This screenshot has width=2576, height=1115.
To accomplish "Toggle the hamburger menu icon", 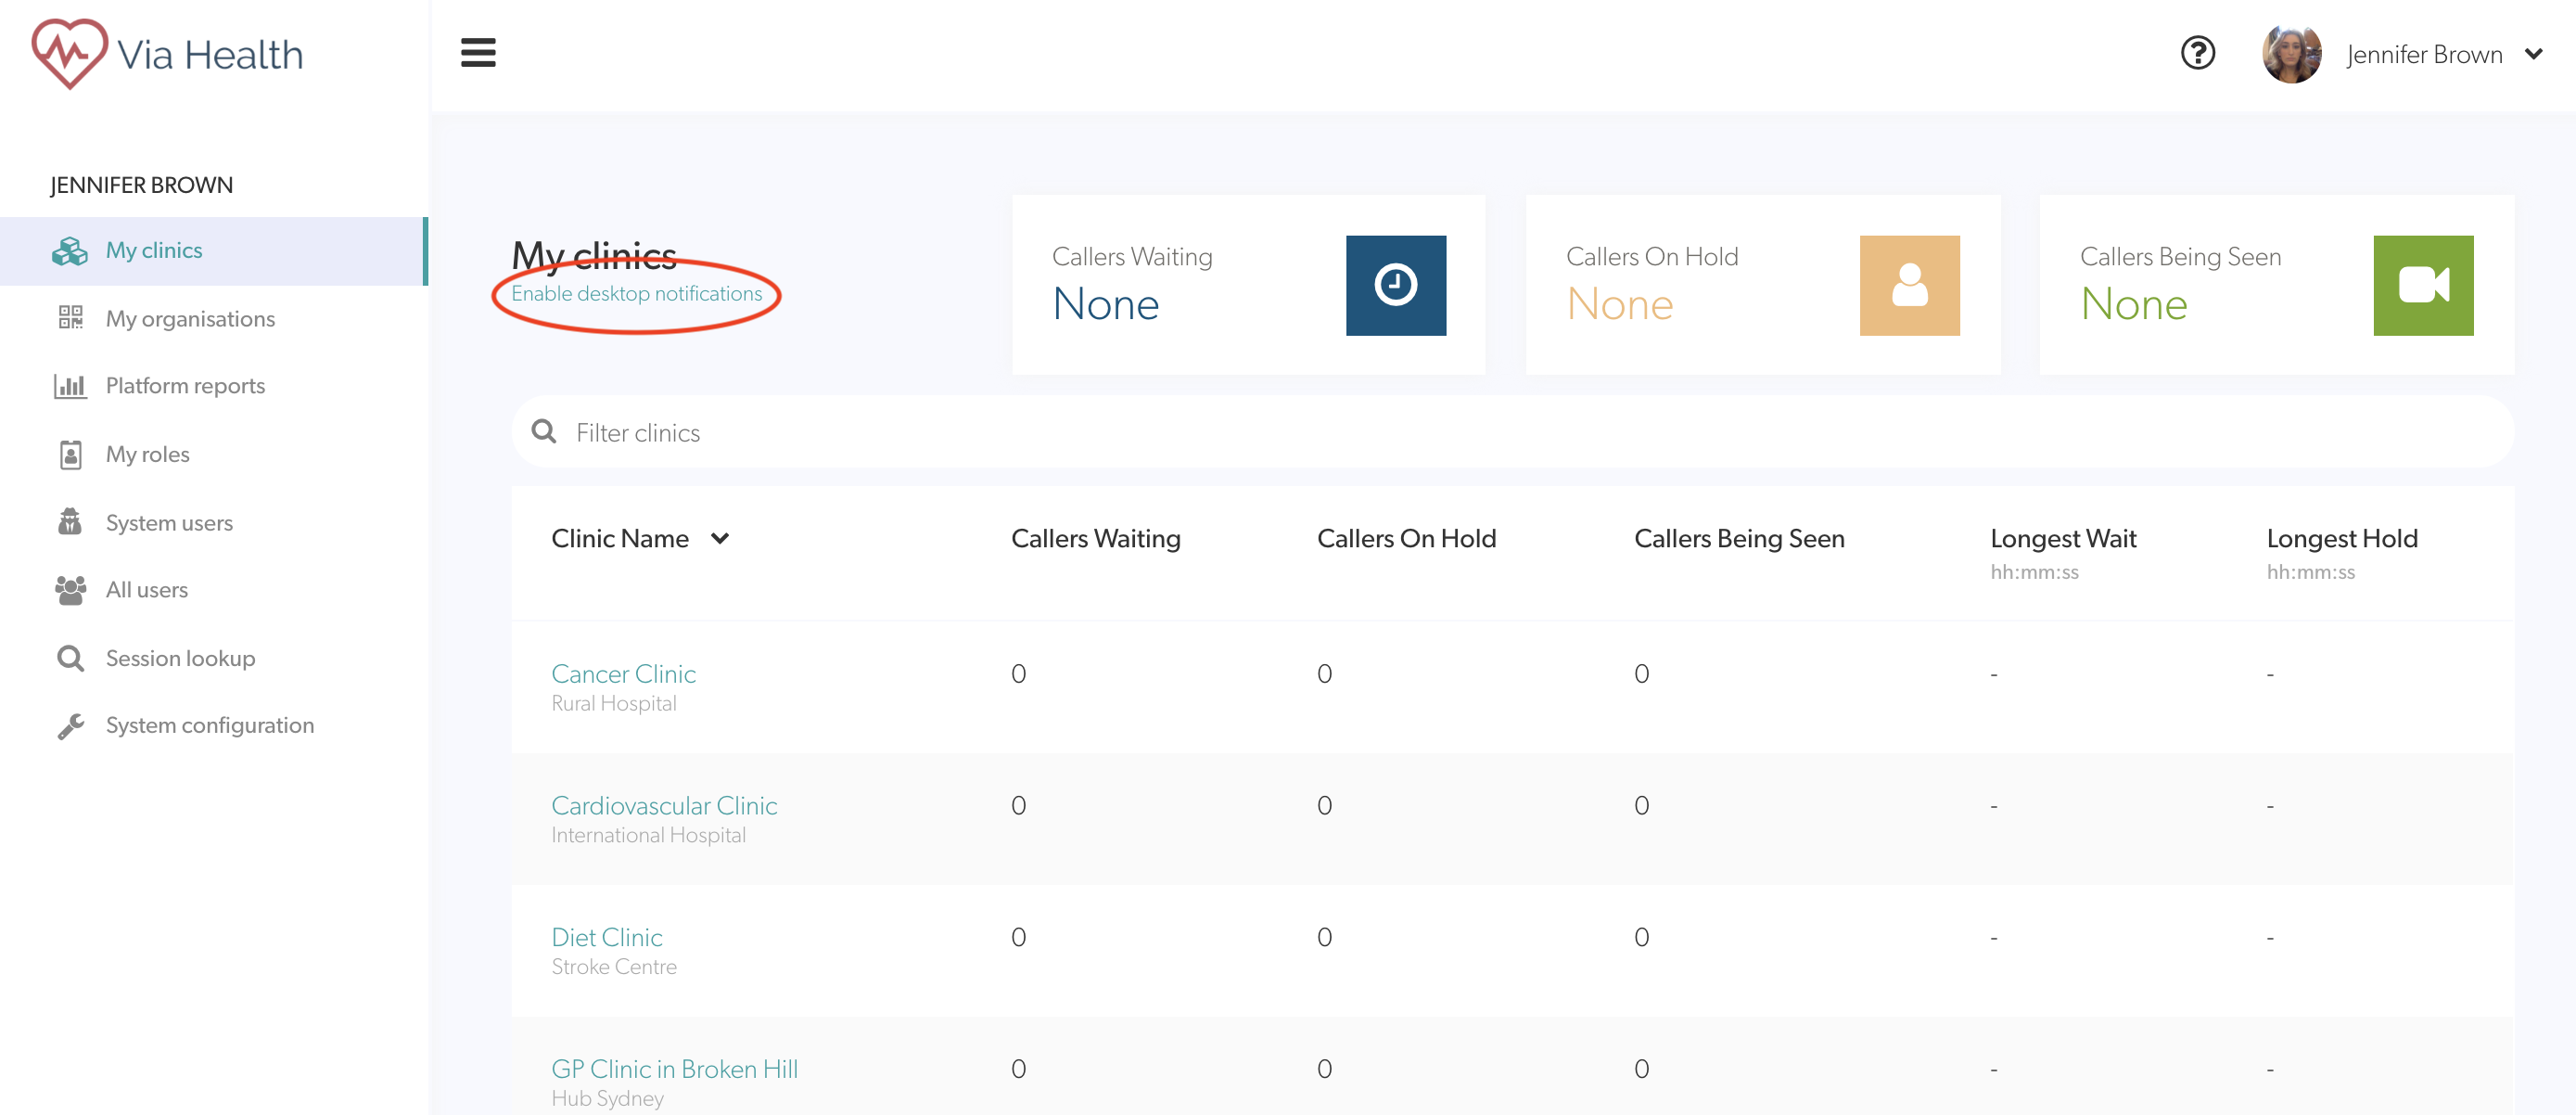I will coord(478,53).
